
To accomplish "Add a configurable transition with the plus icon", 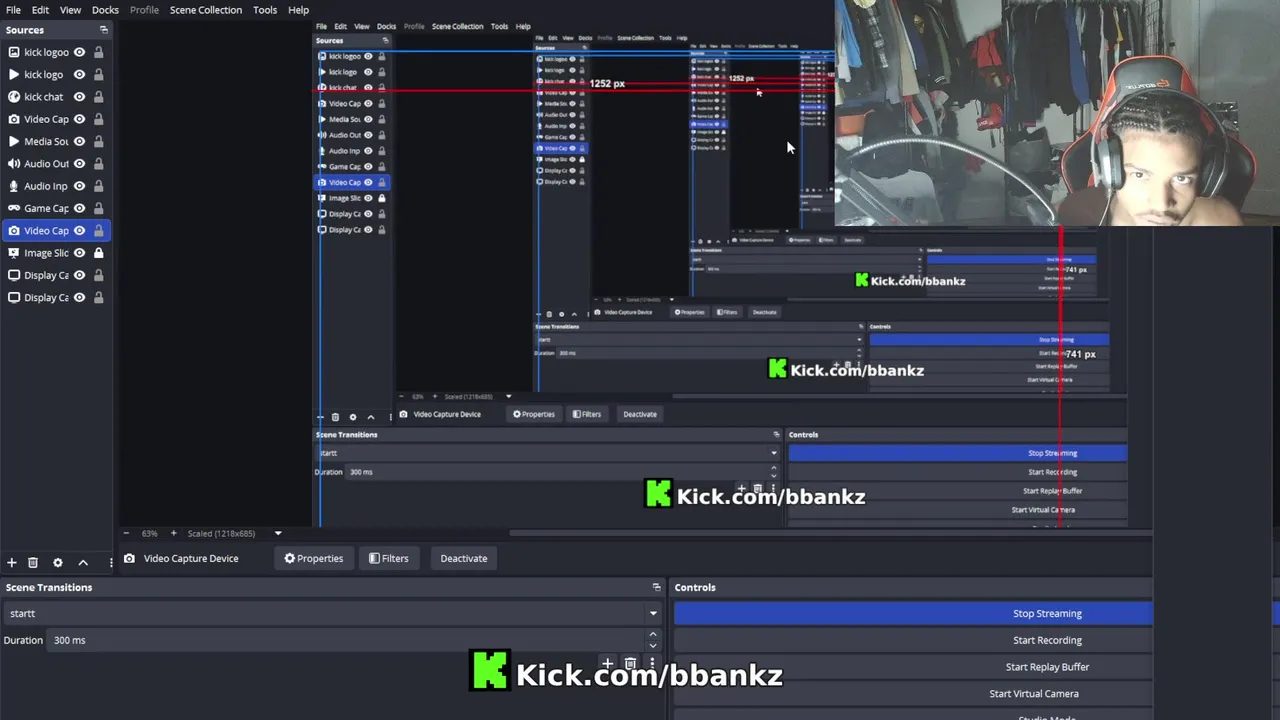I will 607,663.
